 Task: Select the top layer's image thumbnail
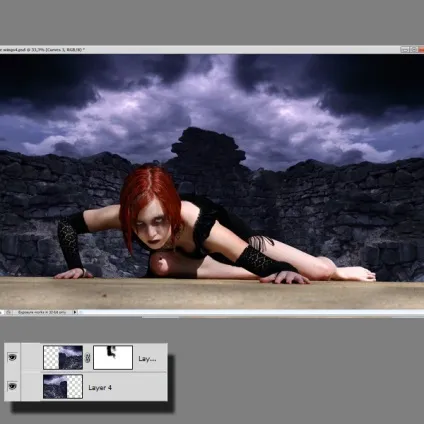coord(63,357)
